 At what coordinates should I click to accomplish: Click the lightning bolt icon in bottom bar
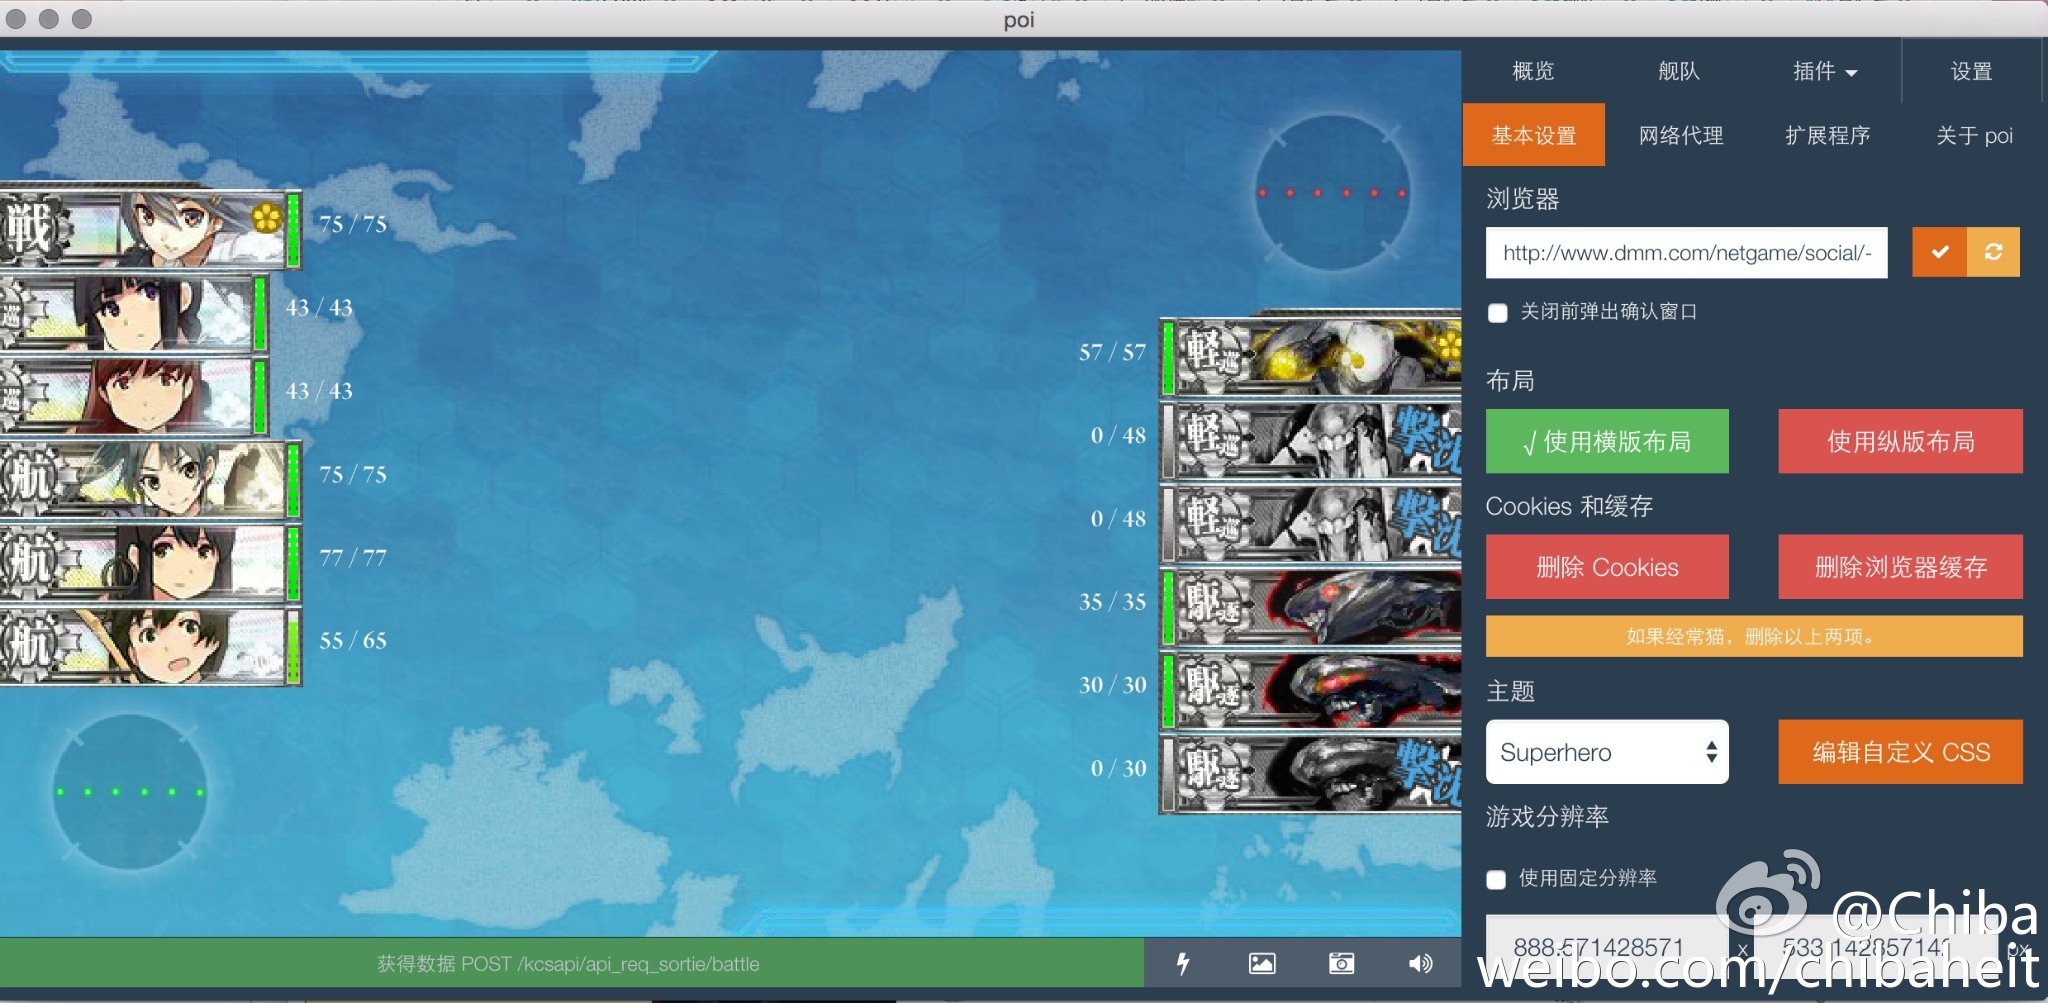pos(1183,963)
